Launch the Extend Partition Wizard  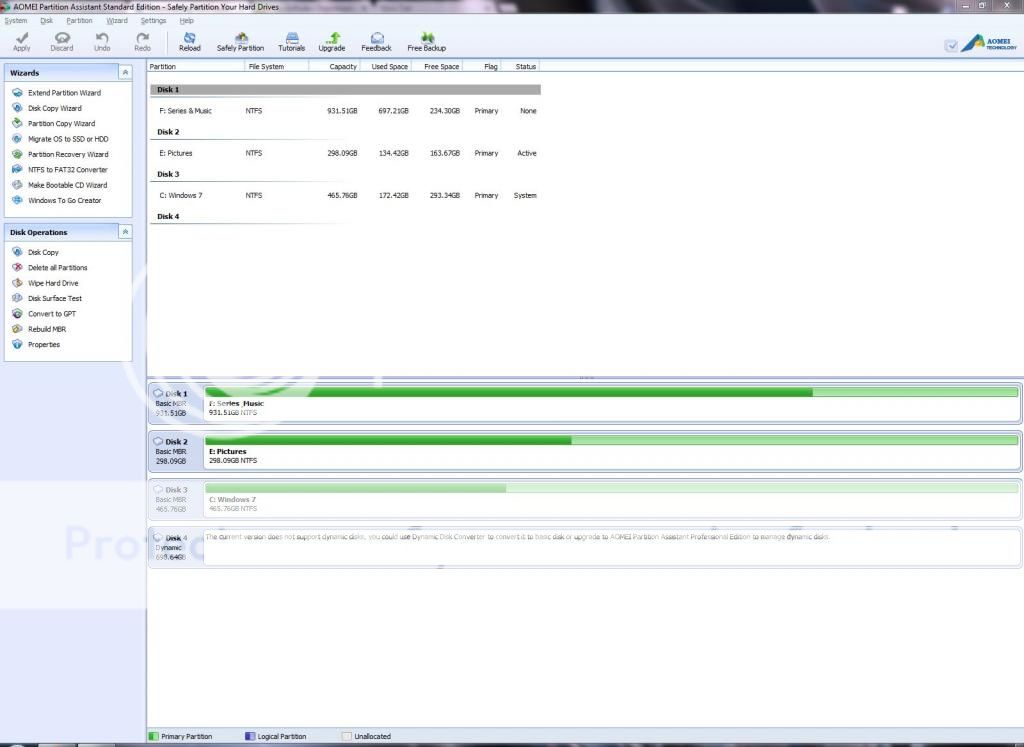[57, 93]
